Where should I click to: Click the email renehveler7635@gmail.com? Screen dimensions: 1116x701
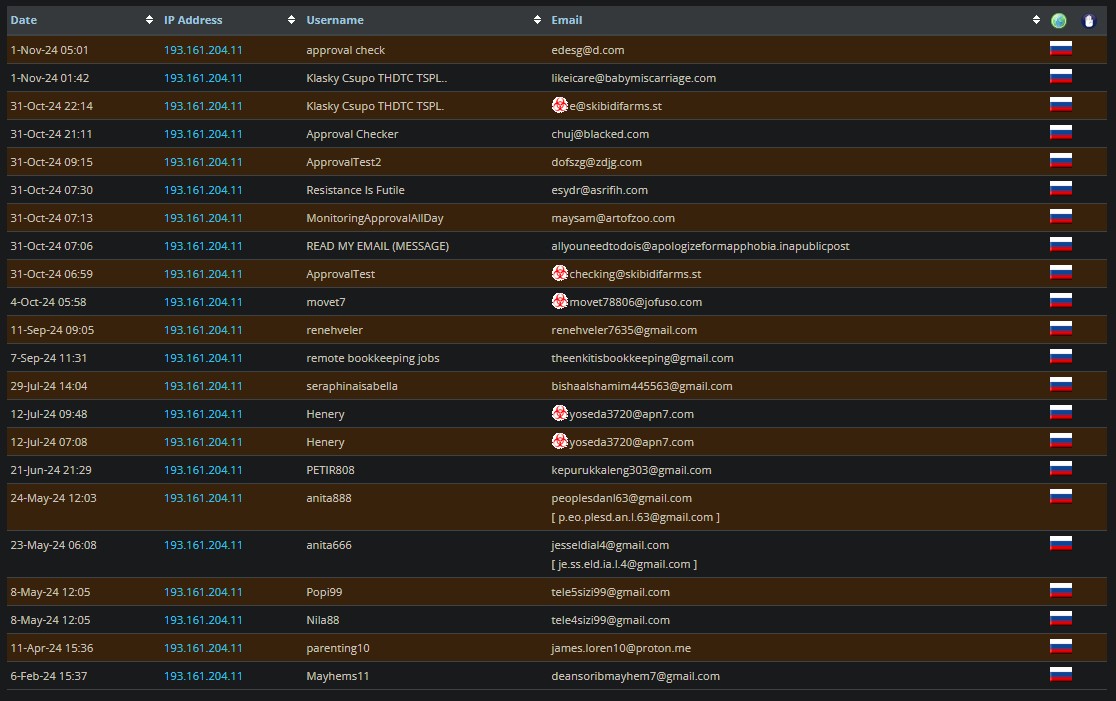624,330
